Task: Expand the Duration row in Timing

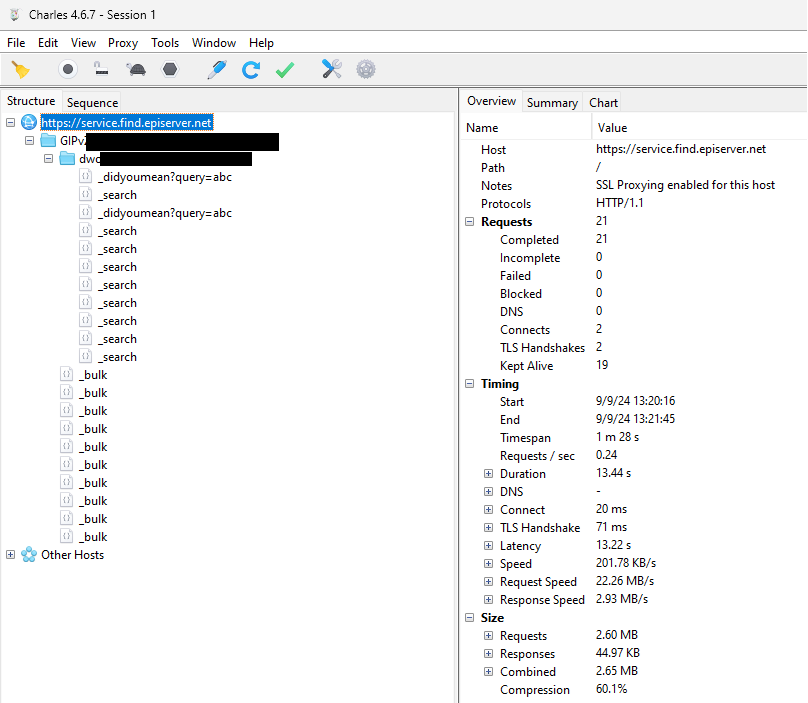Action: point(489,474)
